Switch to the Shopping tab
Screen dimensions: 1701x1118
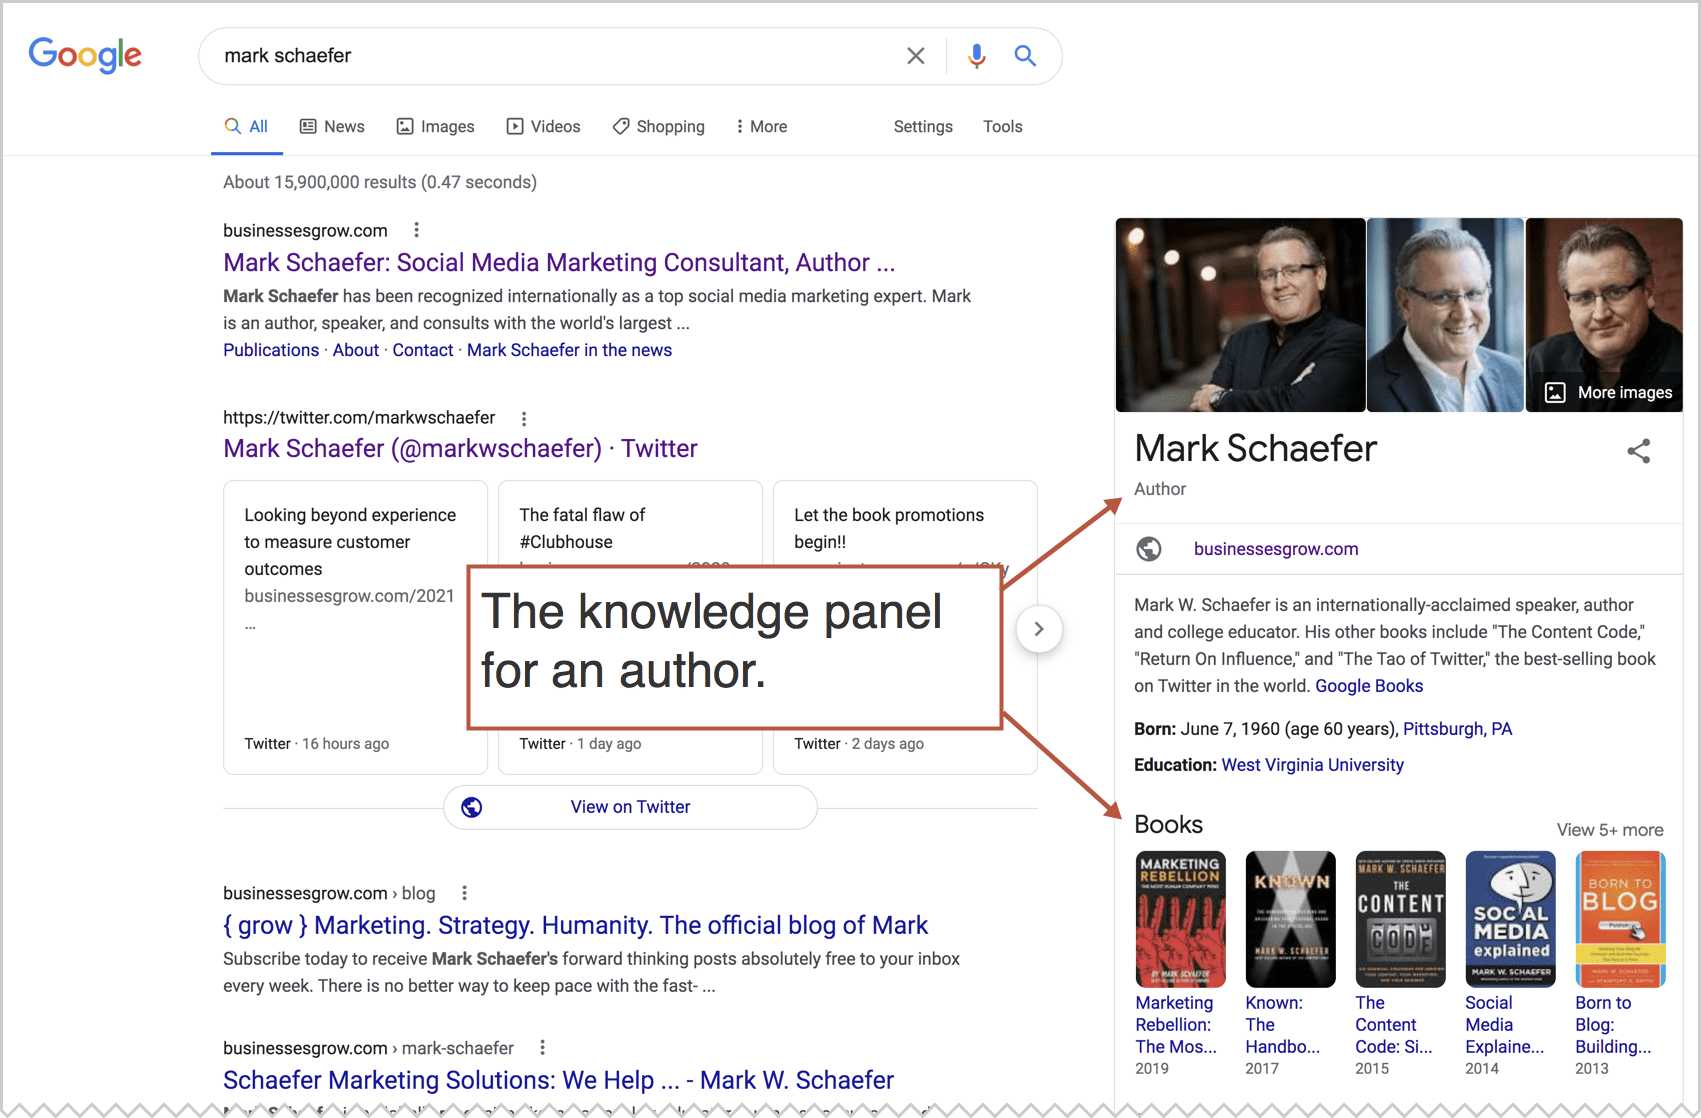659,127
